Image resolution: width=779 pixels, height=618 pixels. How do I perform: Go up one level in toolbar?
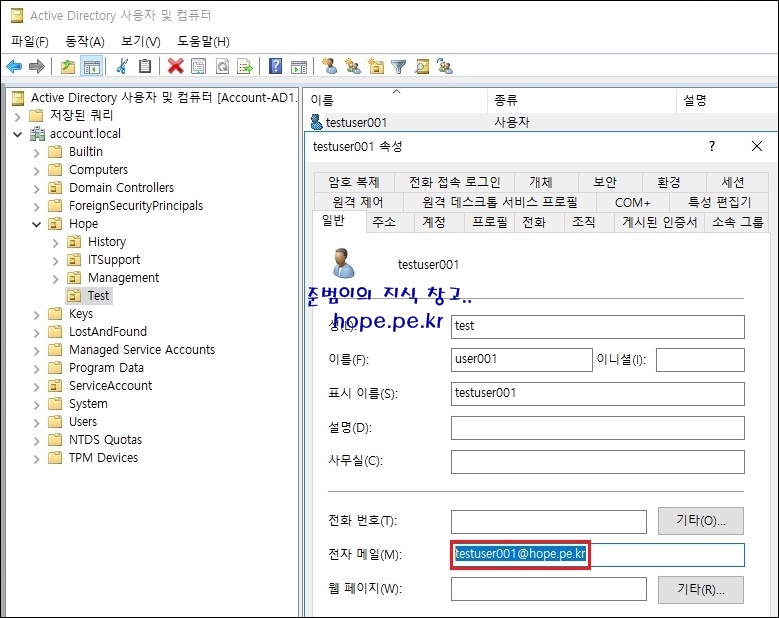click(x=68, y=66)
